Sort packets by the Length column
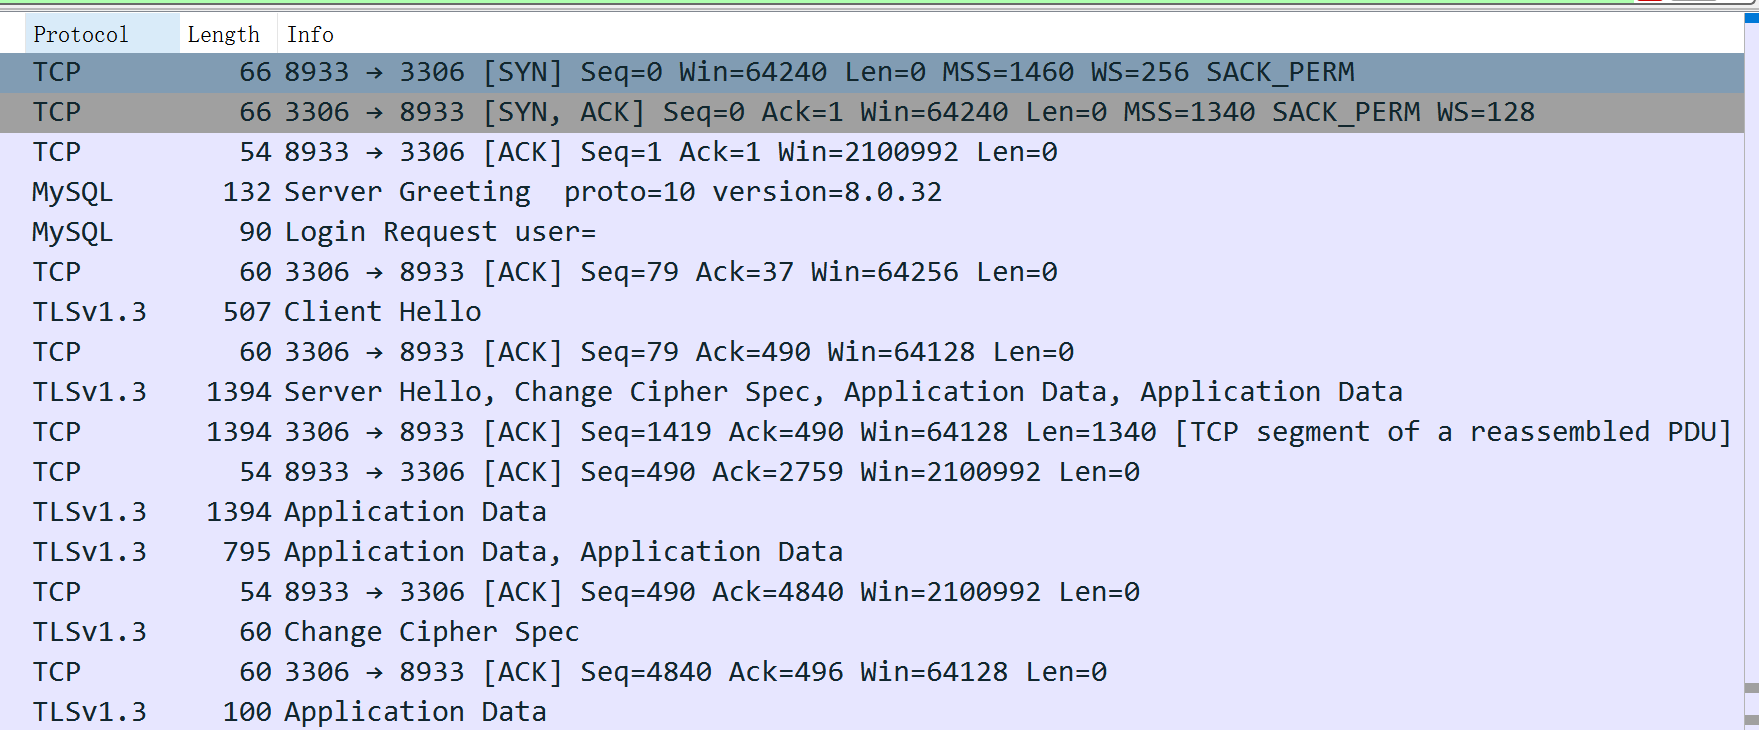Screen dimensions: 1759x730 point(222,33)
